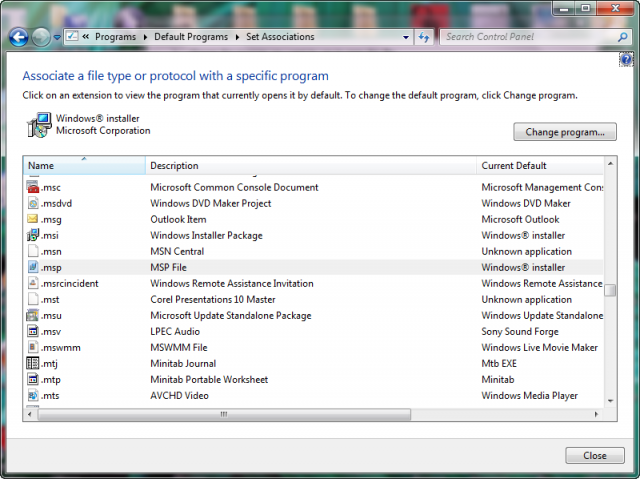Click the .msdvd extension name

click(x=56, y=203)
